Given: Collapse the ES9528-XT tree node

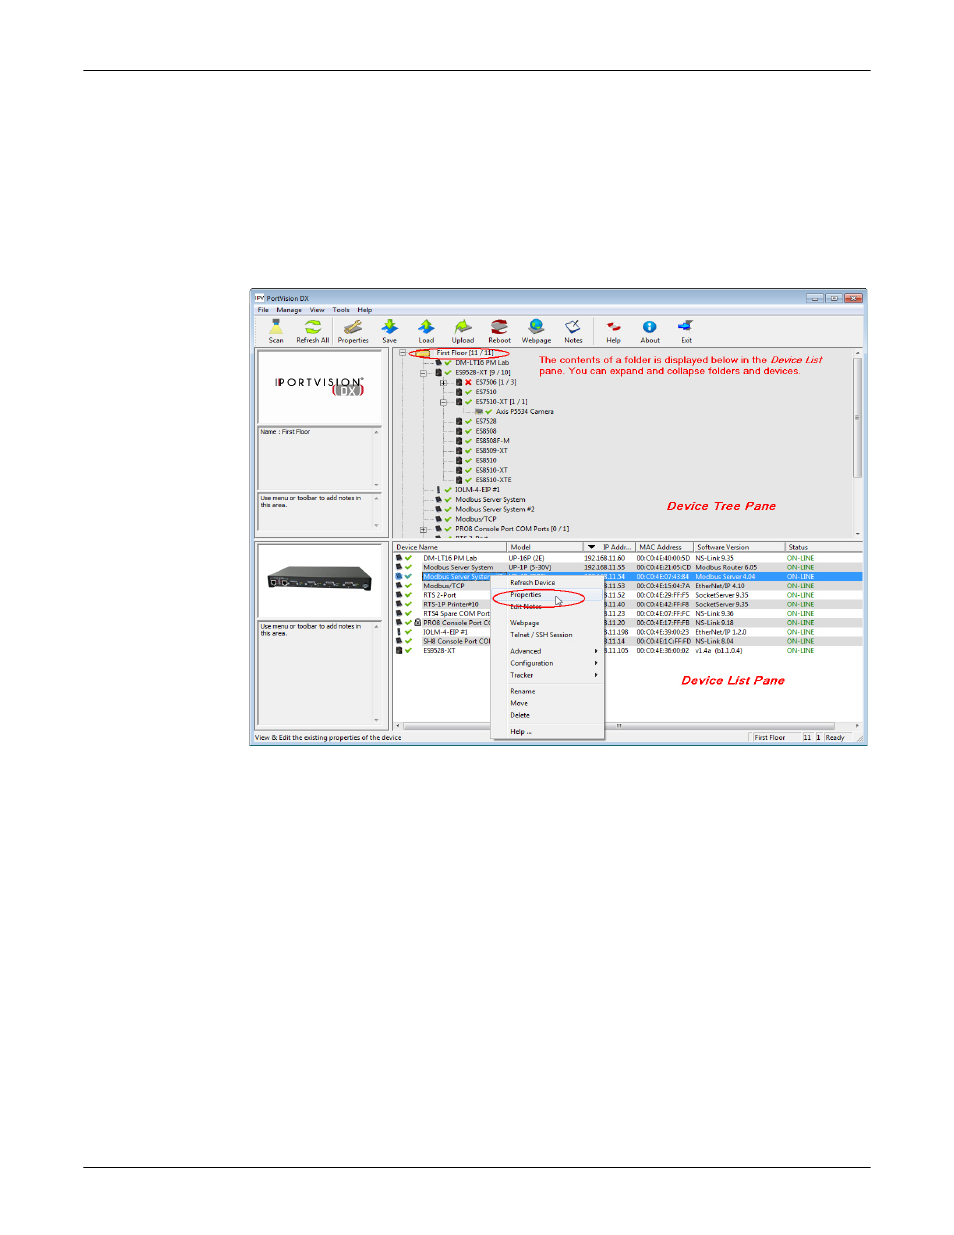Looking at the screenshot, I should [423, 373].
